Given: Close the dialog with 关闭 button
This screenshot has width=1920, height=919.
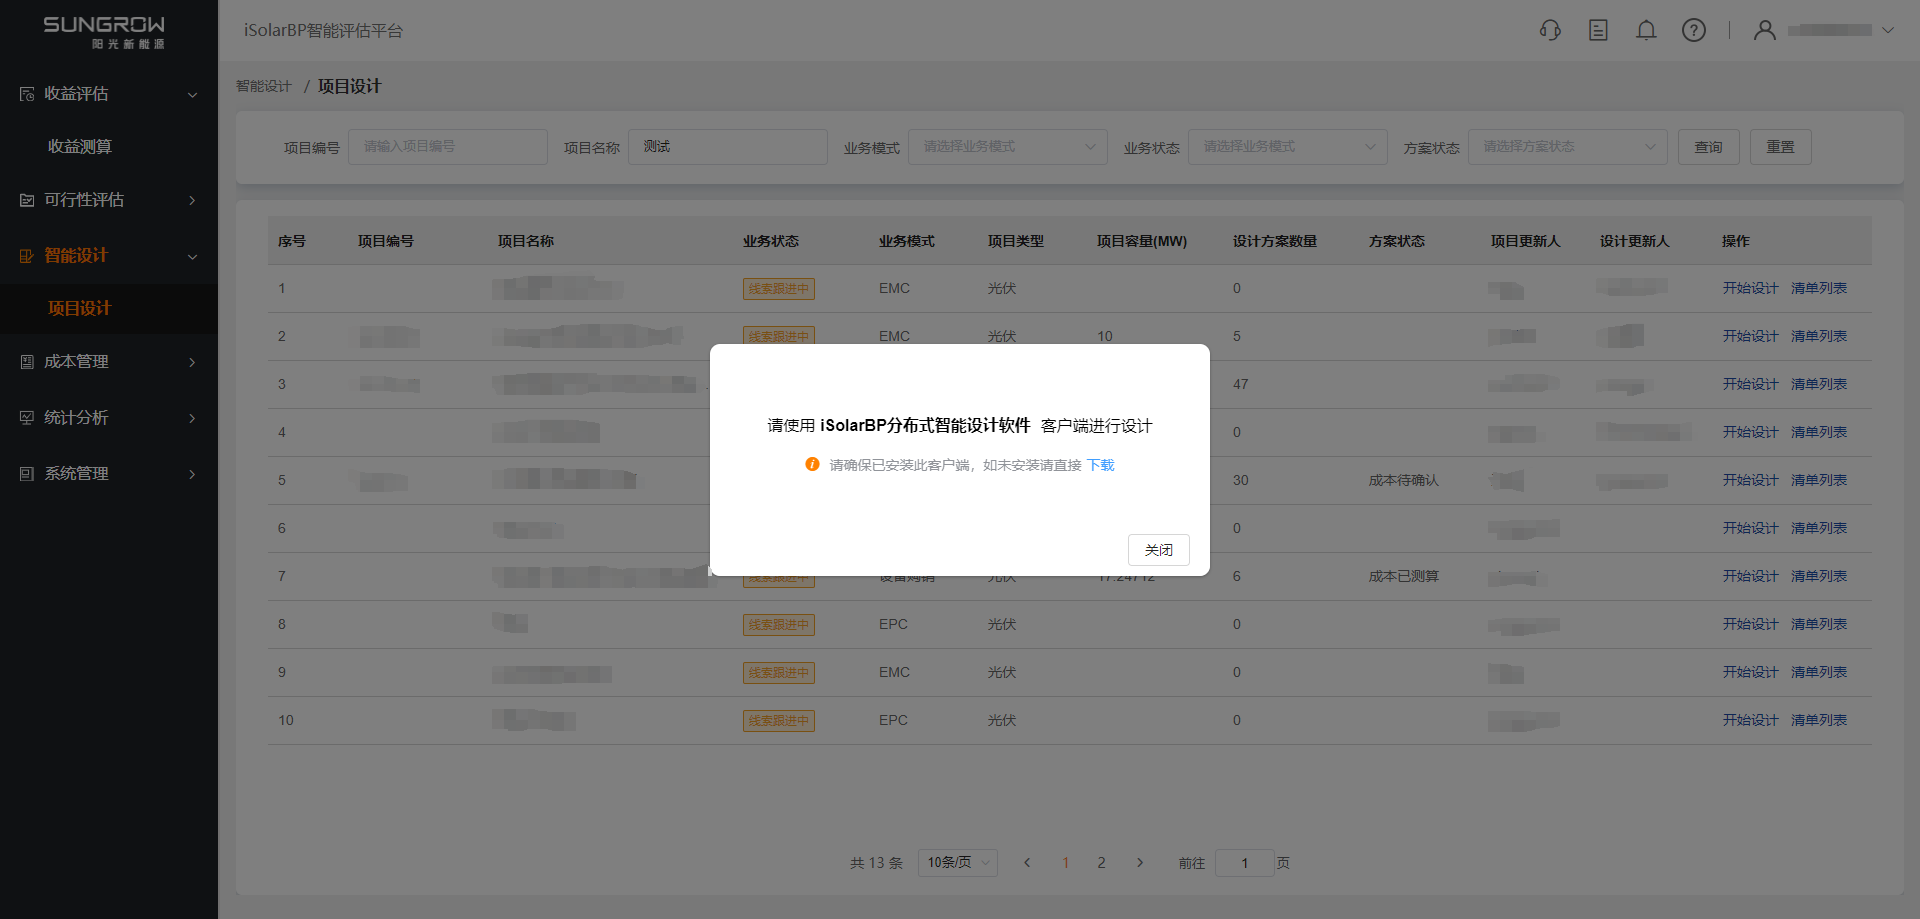Looking at the screenshot, I should tap(1159, 550).
